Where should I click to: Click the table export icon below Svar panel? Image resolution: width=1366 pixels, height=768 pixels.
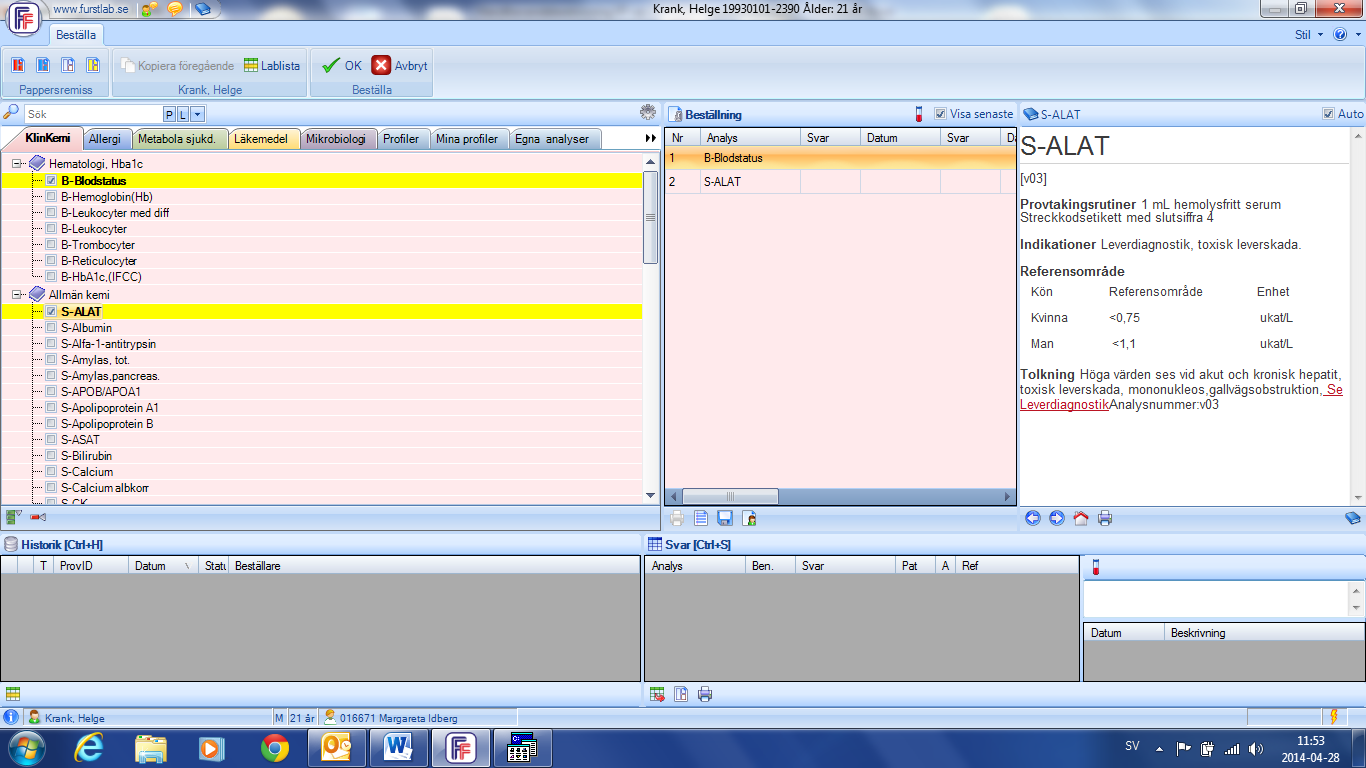click(x=657, y=694)
